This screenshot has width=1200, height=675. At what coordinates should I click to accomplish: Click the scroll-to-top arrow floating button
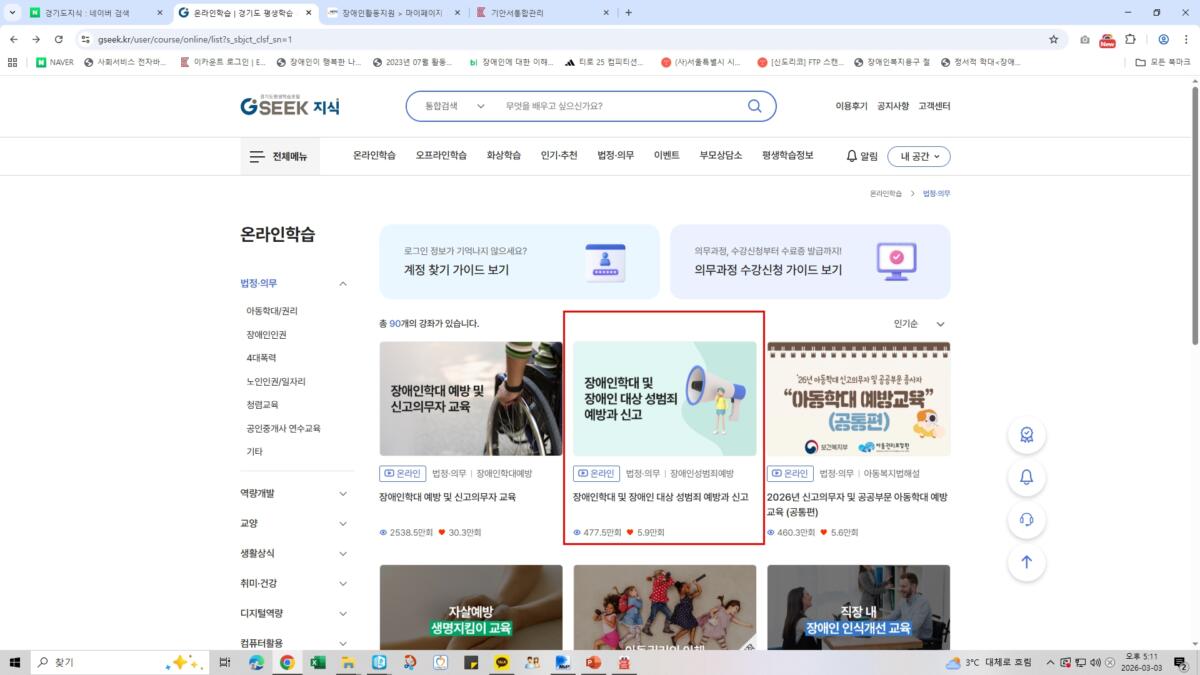pos(1026,562)
